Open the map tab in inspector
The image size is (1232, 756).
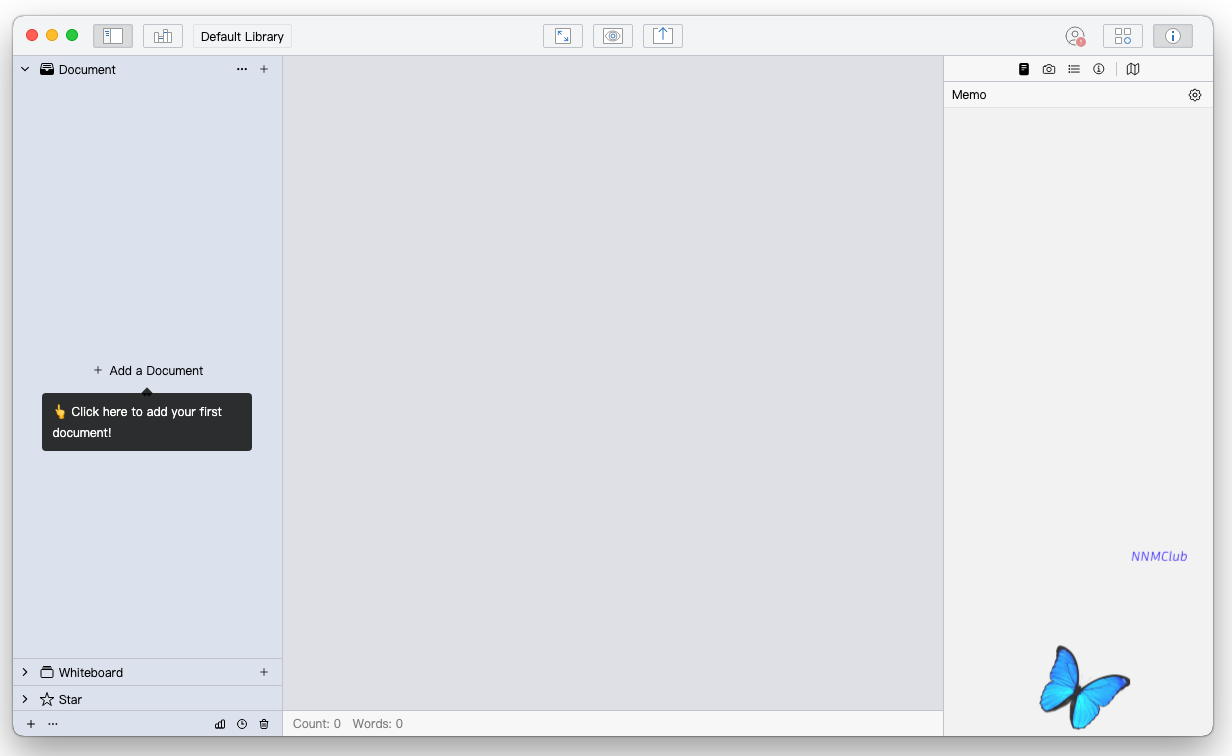click(1133, 69)
